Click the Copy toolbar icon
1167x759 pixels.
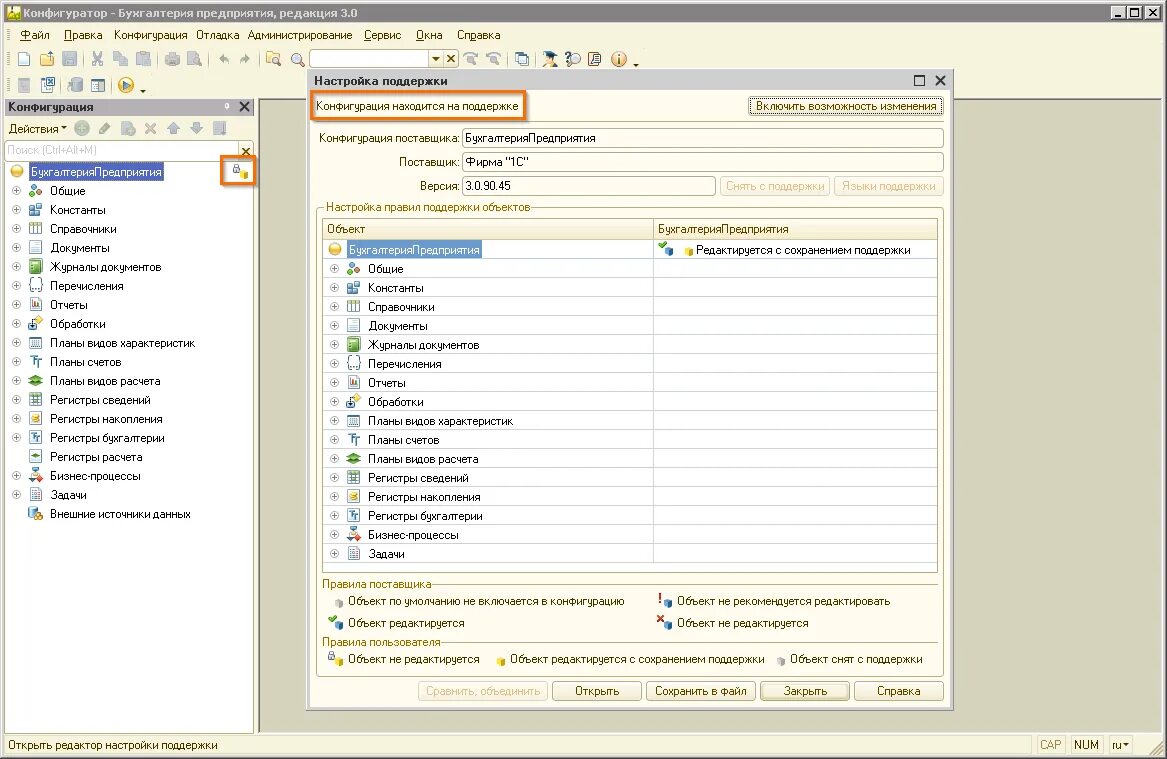[x=121, y=59]
